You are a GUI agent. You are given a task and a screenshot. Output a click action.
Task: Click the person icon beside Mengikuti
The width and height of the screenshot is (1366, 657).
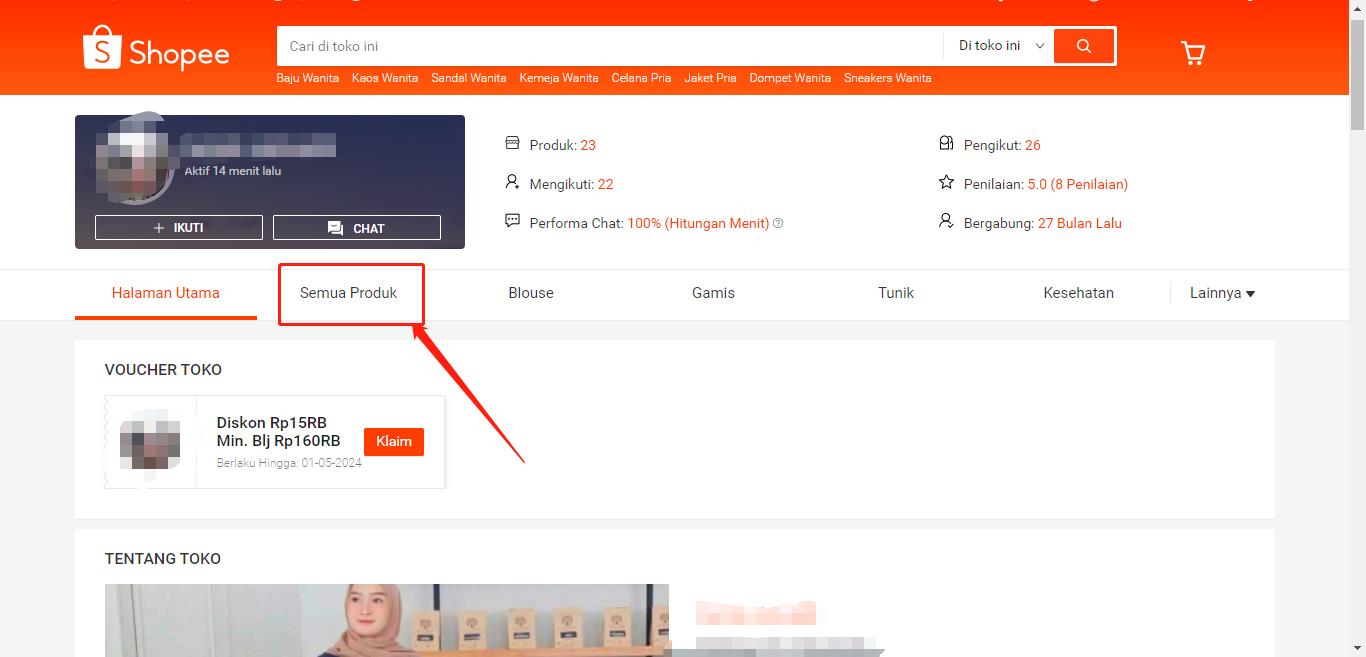tap(513, 183)
